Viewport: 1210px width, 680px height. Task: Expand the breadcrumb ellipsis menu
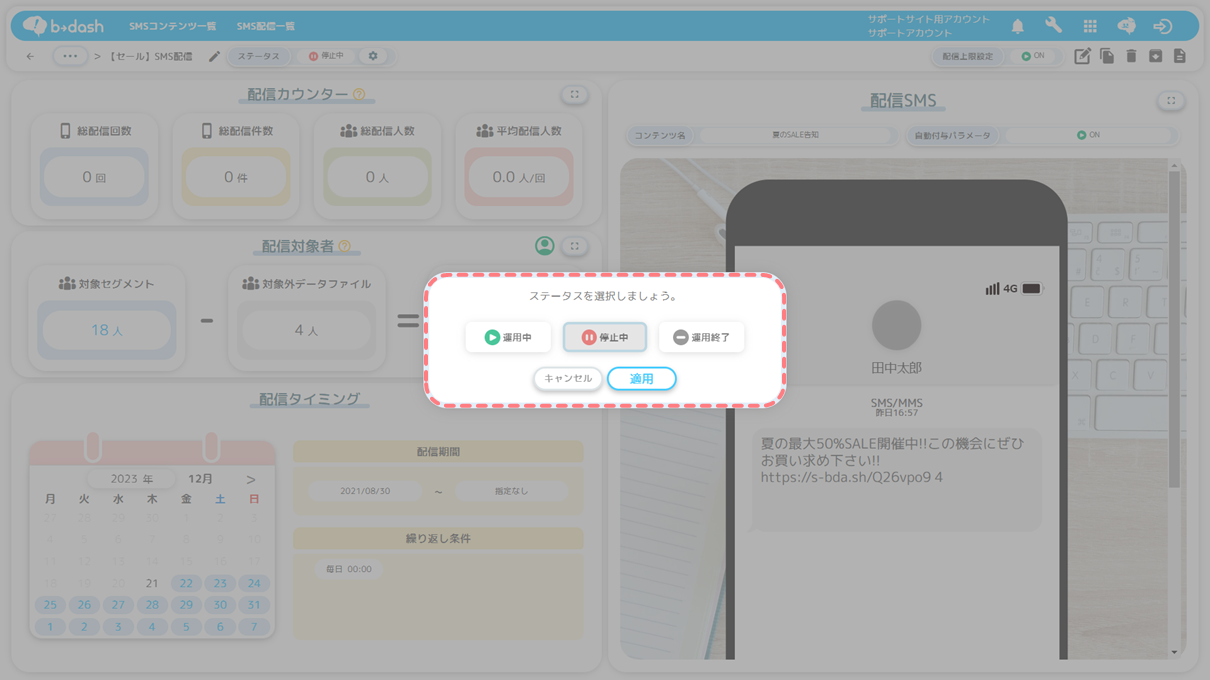click(x=69, y=56)
